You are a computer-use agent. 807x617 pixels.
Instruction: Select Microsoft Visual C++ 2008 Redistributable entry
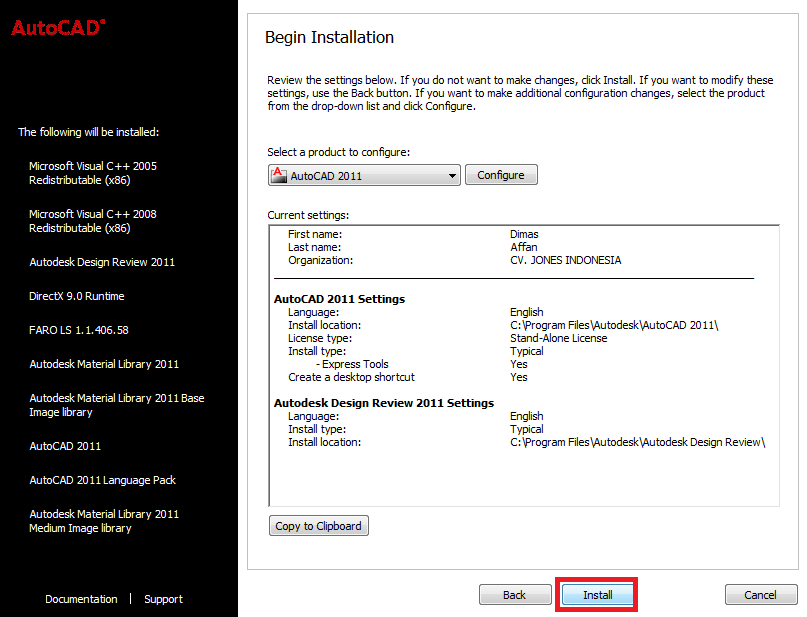click(x=93, y=221)
